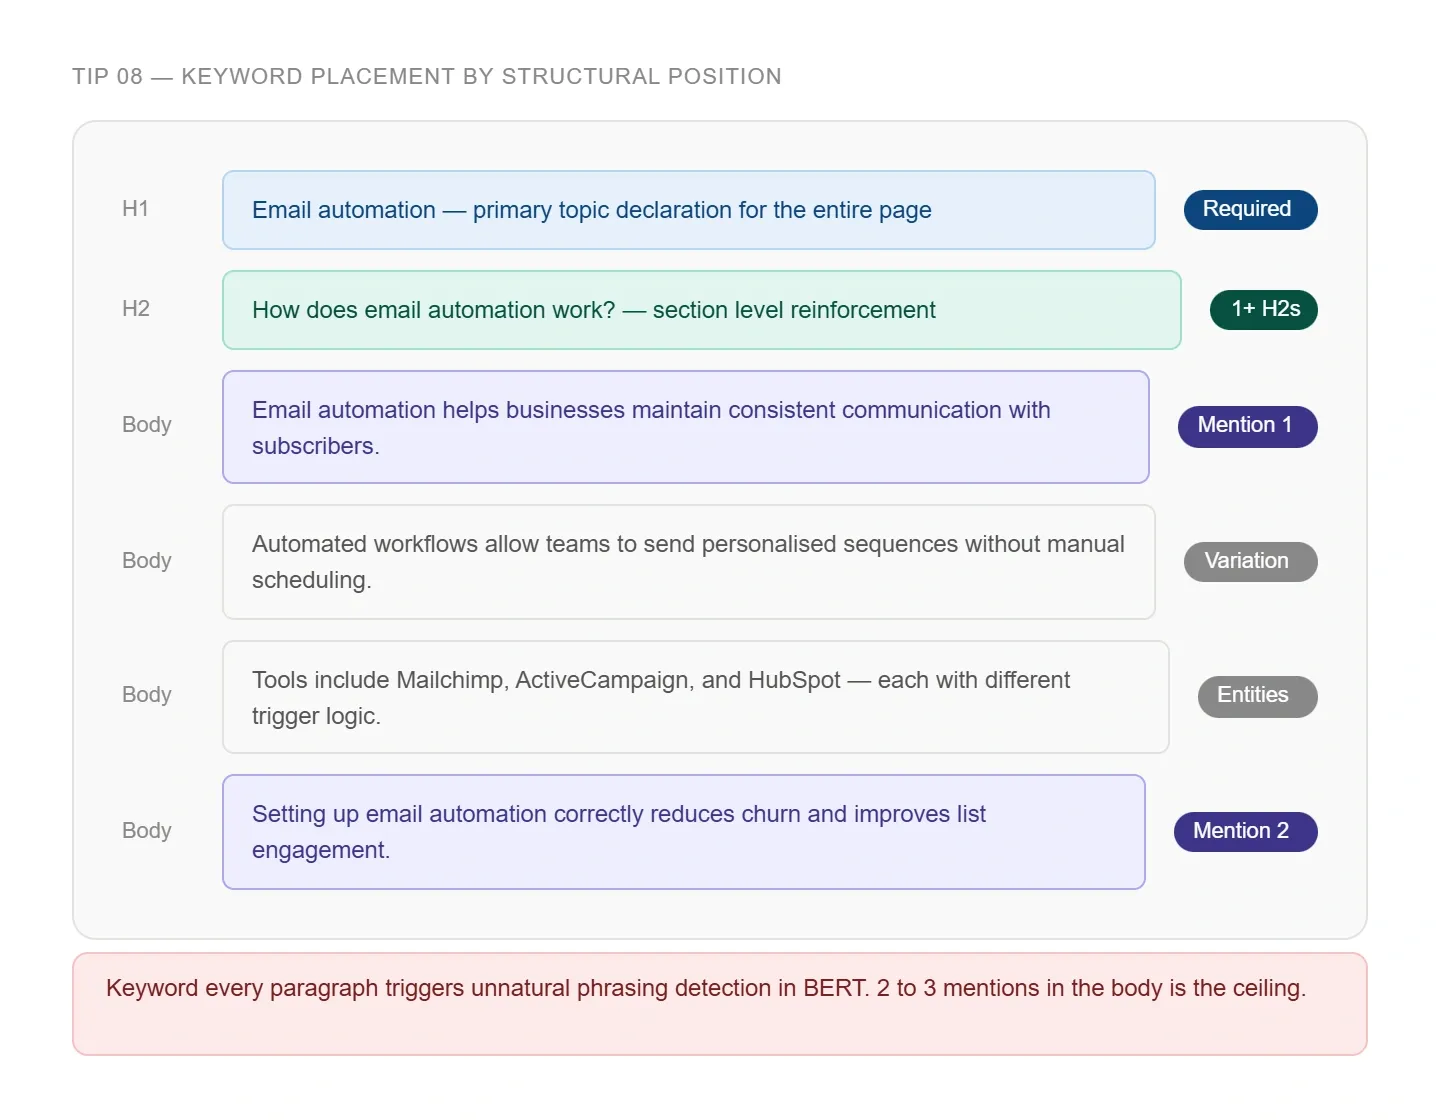Viewport: 1440px width, 1120px height.
Task: Click the 'H2' row label
Action: click(x=136, y=309)
